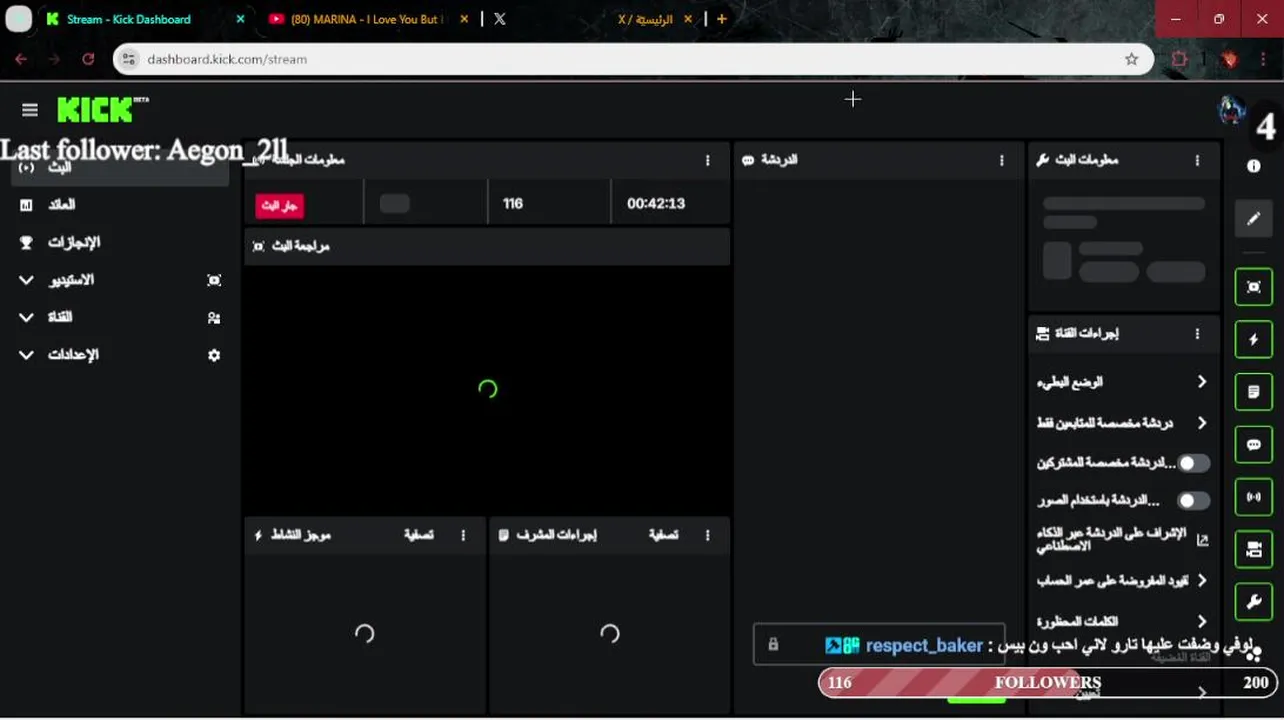Screen dimensions: 1284x720
Task: Click the lock icon in chat input
Action: pyautogui.click(x=773, y=644)
